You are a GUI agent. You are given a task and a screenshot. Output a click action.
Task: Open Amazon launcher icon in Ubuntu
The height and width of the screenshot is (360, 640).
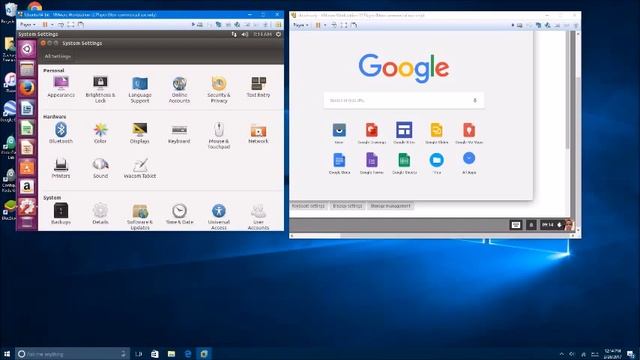tap(27, 187)
